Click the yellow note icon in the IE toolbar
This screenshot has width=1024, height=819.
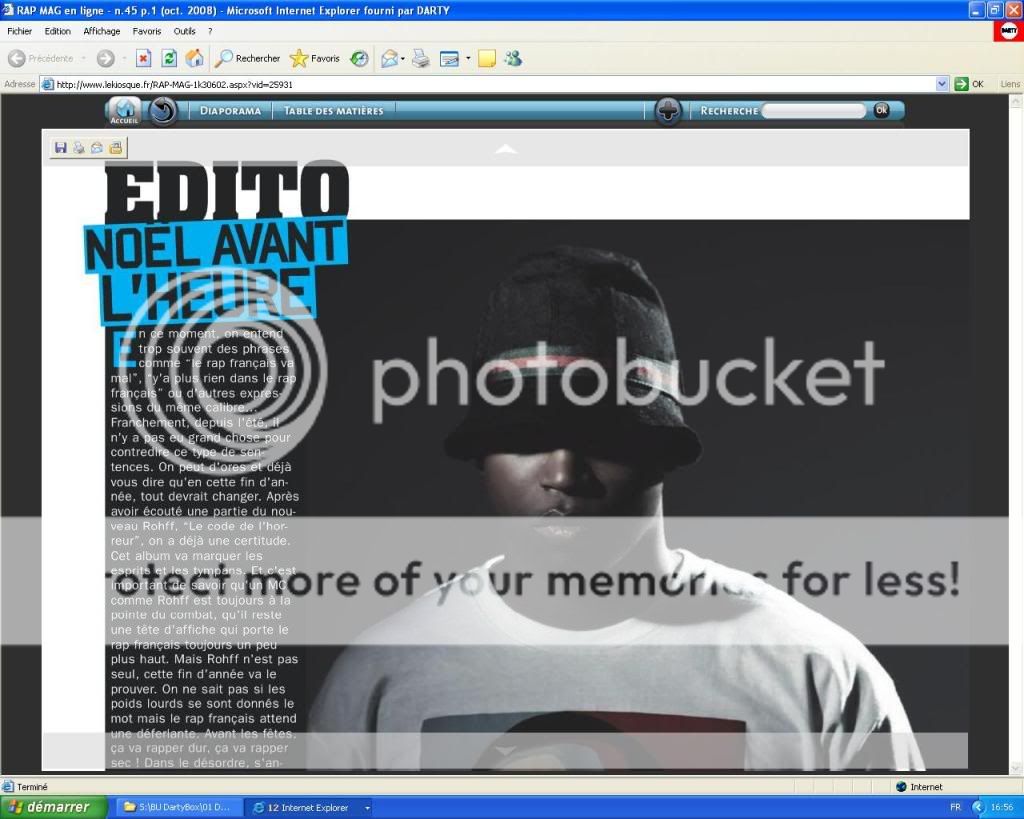pos(487,59)
